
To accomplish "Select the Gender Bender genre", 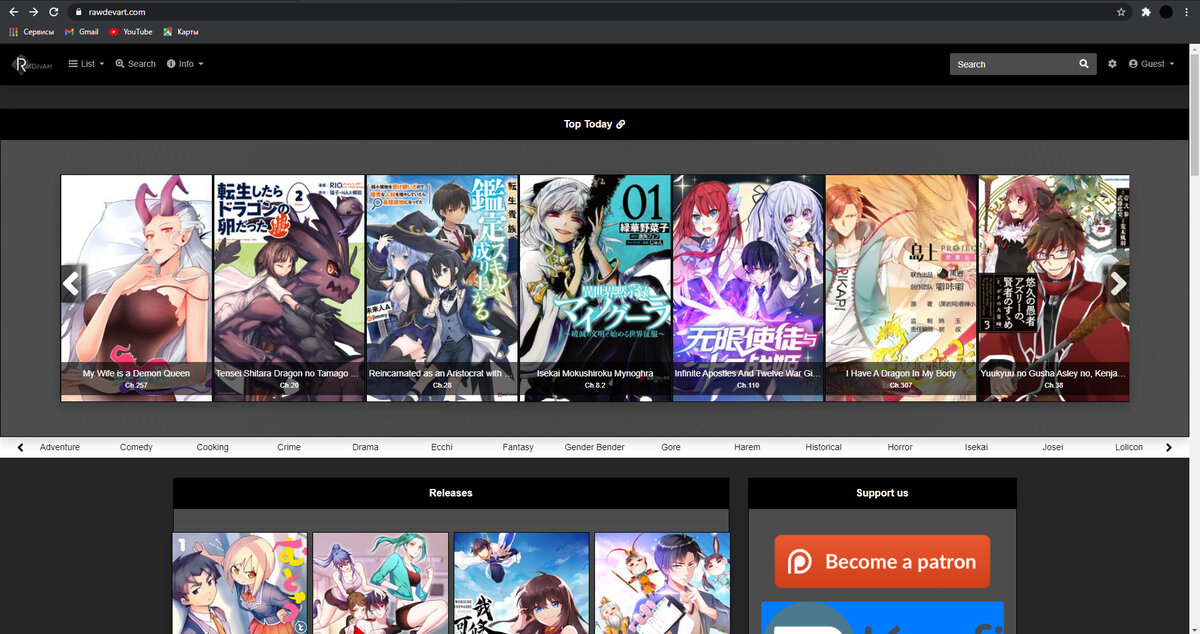I will [x=595, y=447].
